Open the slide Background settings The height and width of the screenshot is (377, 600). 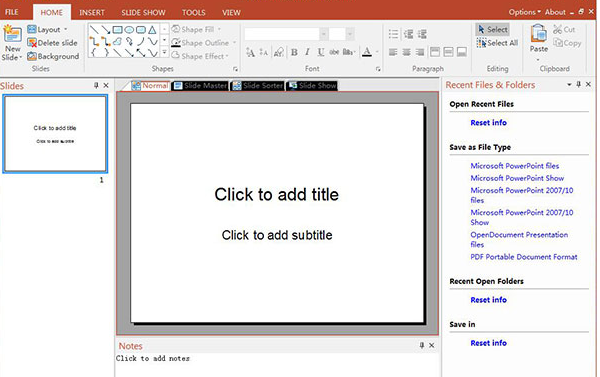click(x=53, y=56)
